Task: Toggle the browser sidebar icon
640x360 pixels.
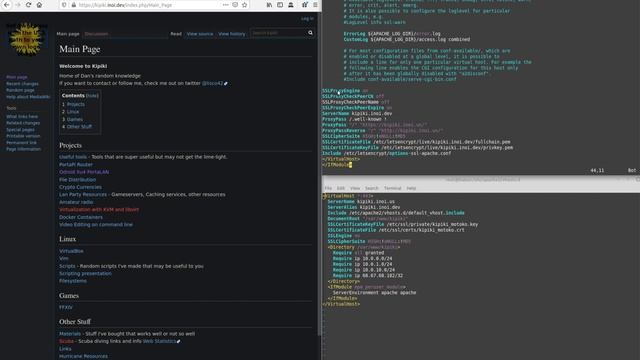Action: pos(280,5)
